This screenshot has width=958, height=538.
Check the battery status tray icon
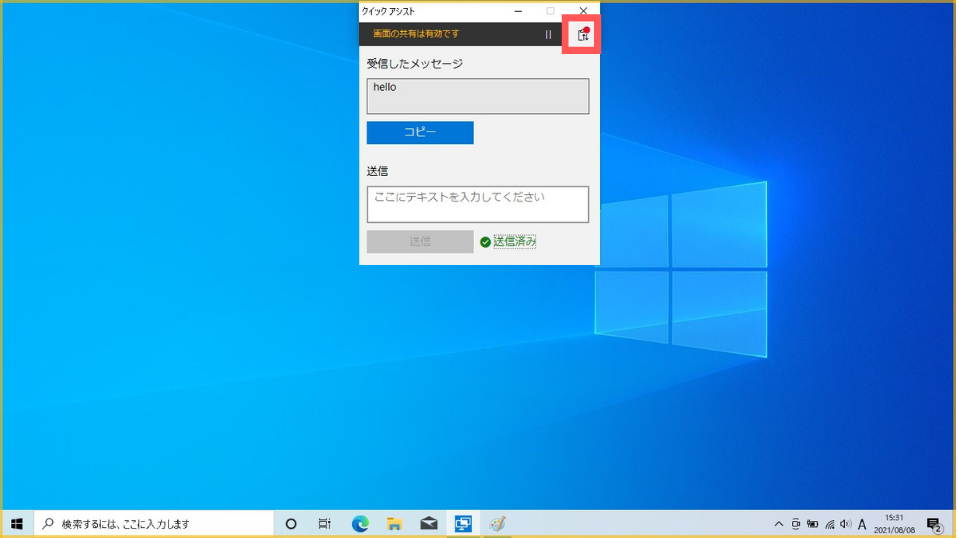pyautogui.click(x=813, y=524)
